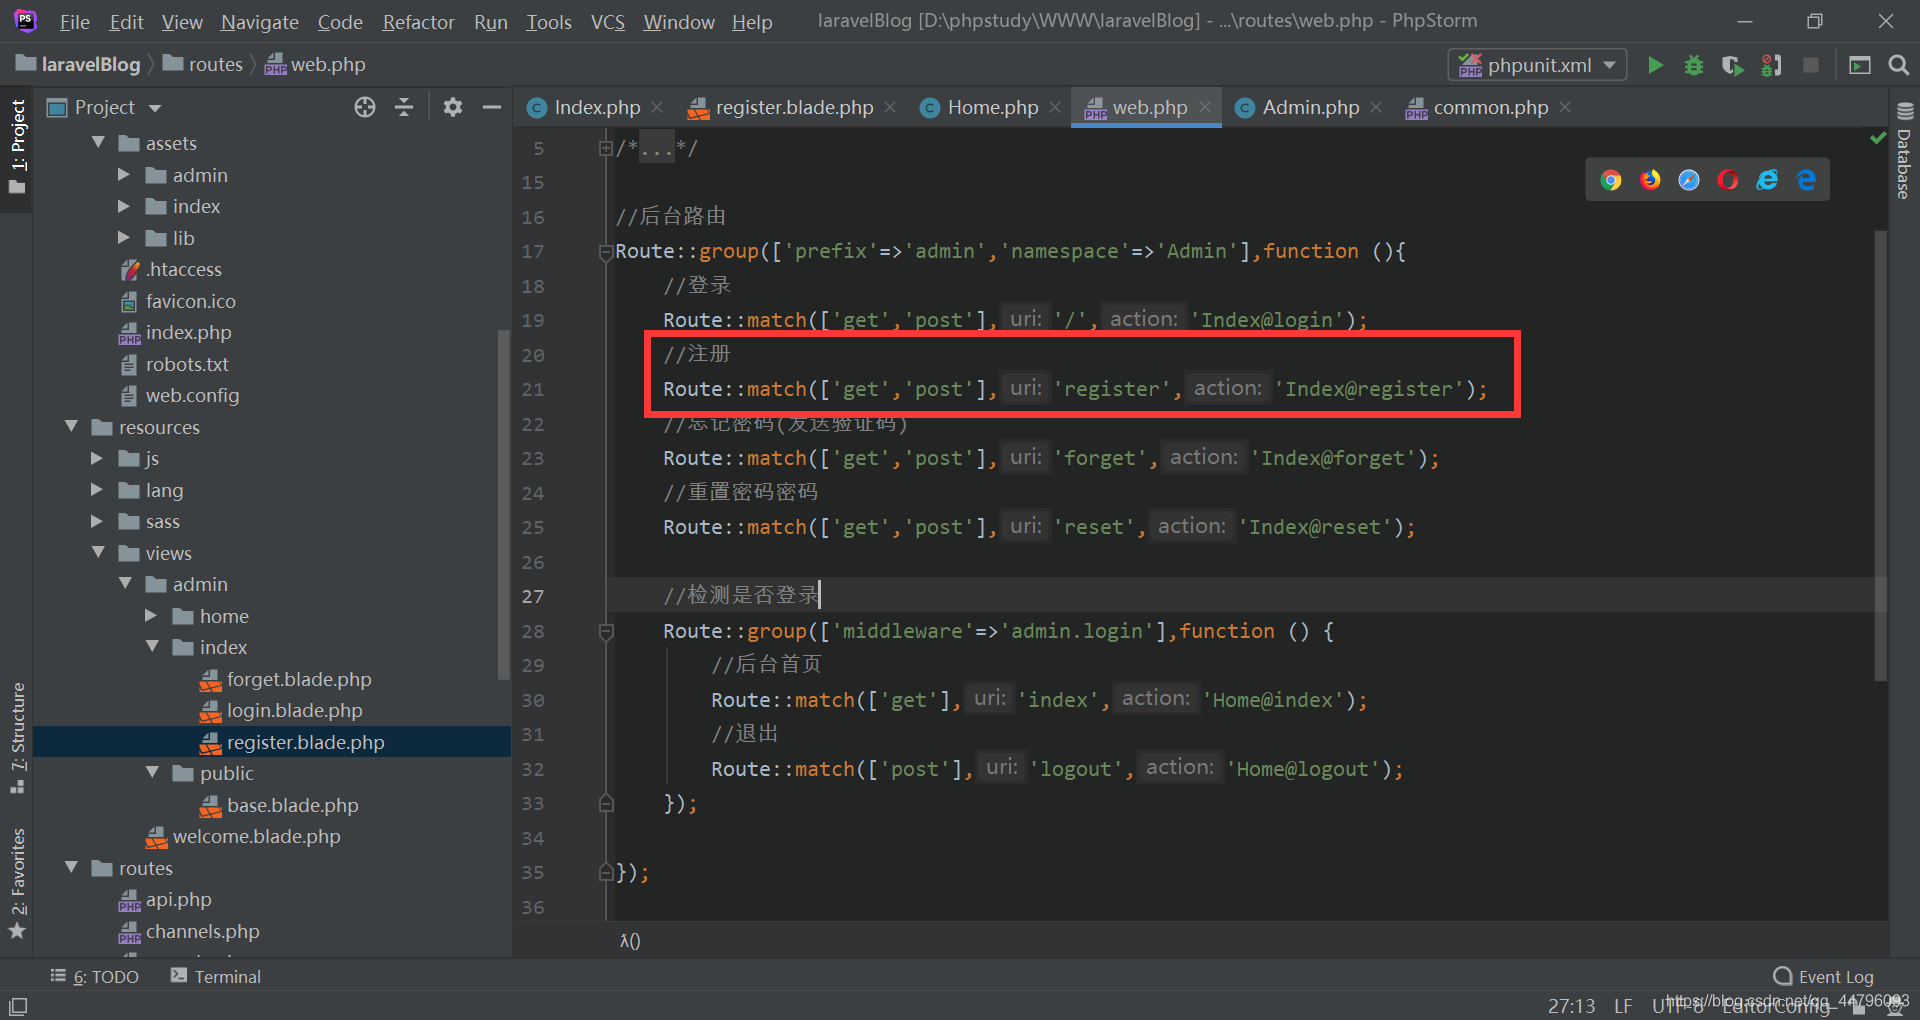Open the 6: TODO tool window
This screenshot has height=1020, width=1920.
point(95,977)
